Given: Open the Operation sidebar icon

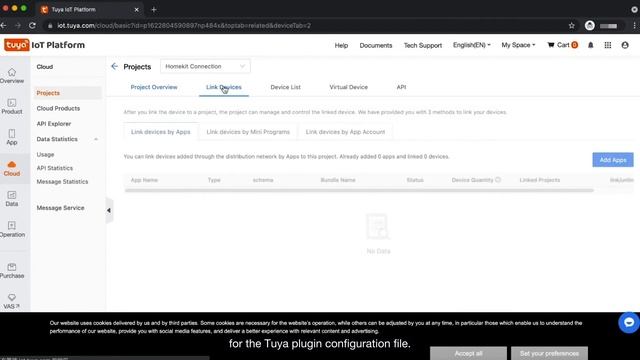Looking at the screenshot, I should coord(11,229).
